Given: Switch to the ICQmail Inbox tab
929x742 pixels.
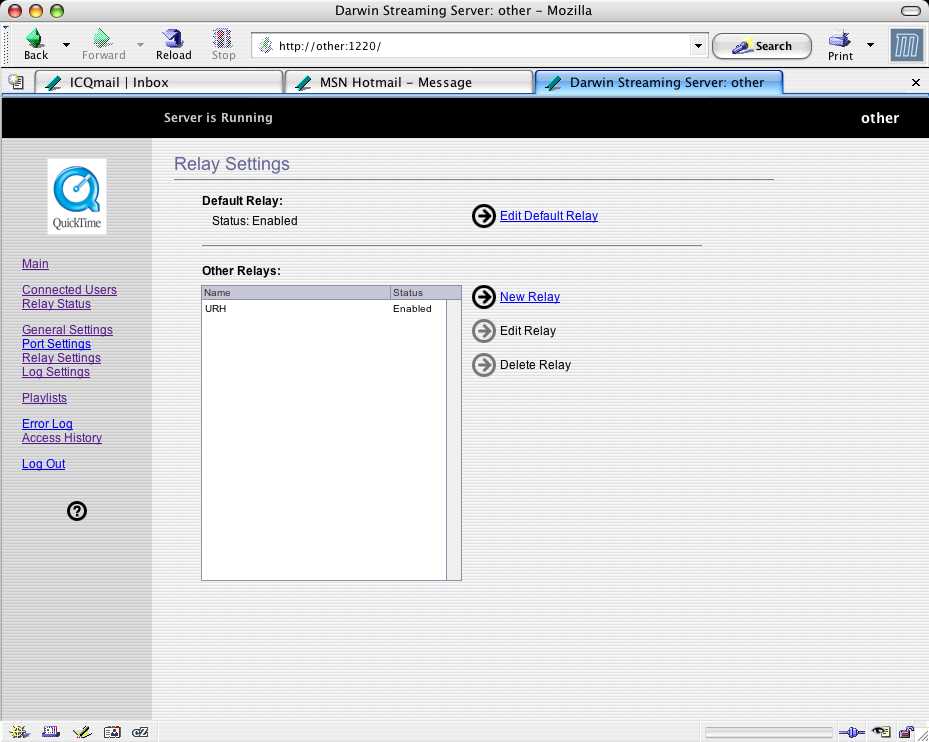Looking at the screenshot, I should [x=157, y=82].
